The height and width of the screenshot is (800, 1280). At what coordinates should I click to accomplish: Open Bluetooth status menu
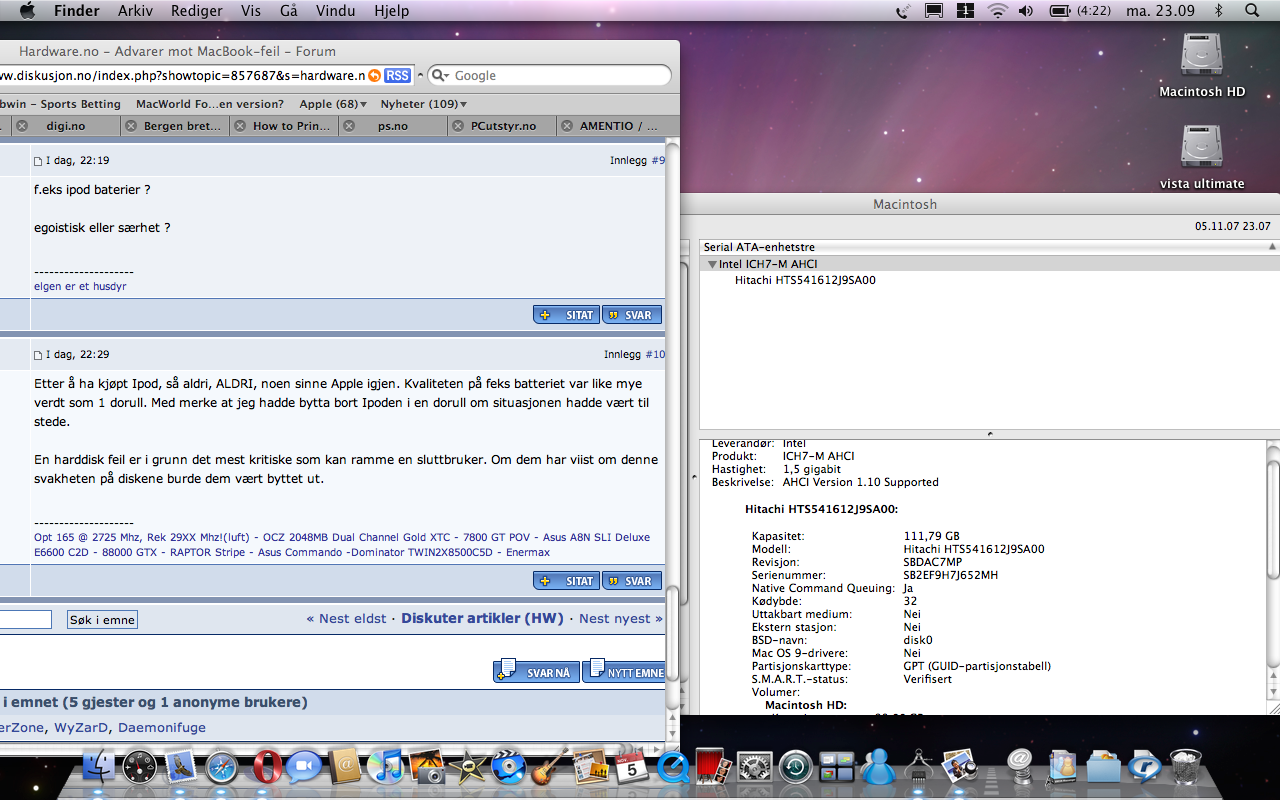point(1218,11)
